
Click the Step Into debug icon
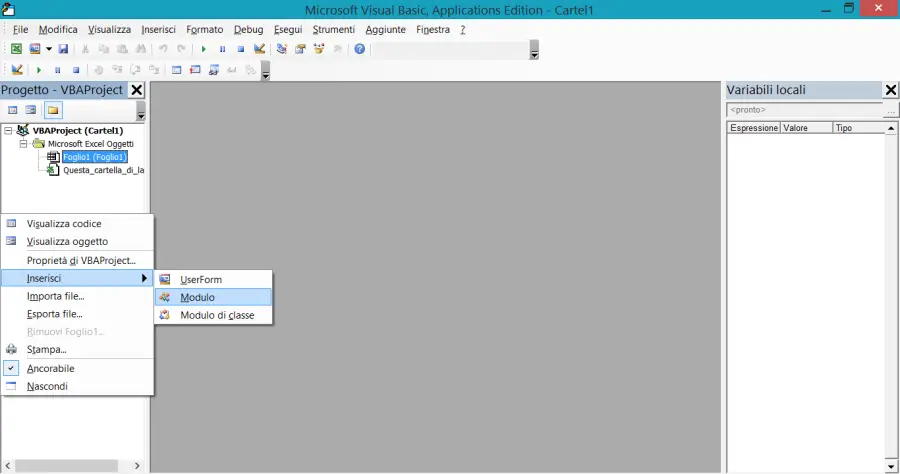[117, 70]
